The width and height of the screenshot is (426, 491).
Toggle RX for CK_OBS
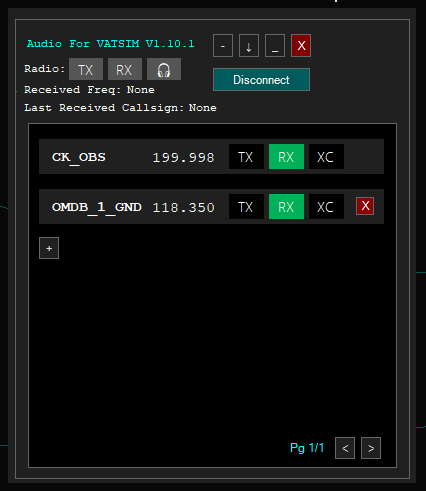pos(286,157)
